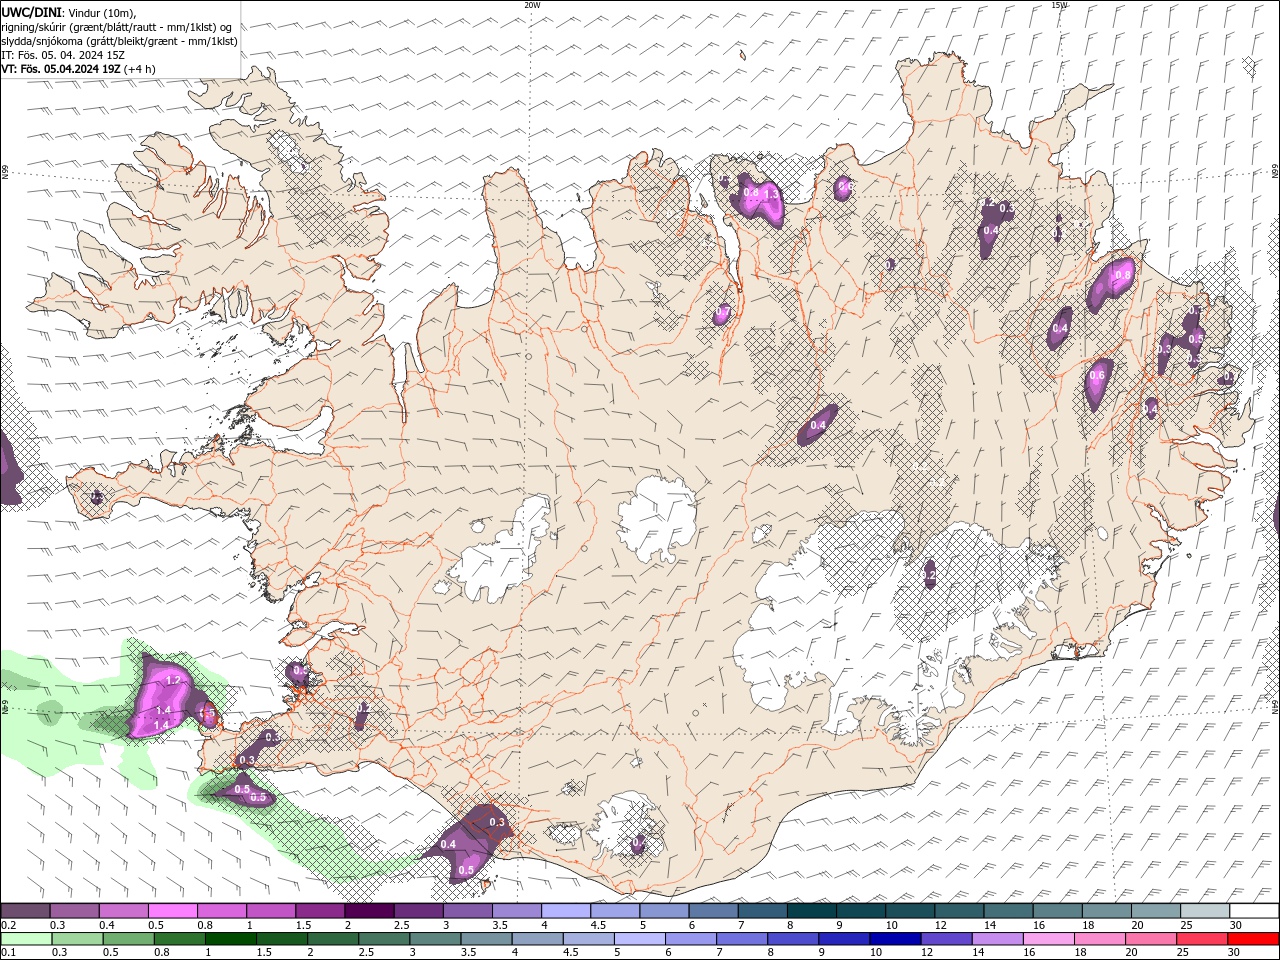Select the 8 dark teal snow legend swatch

811,911
